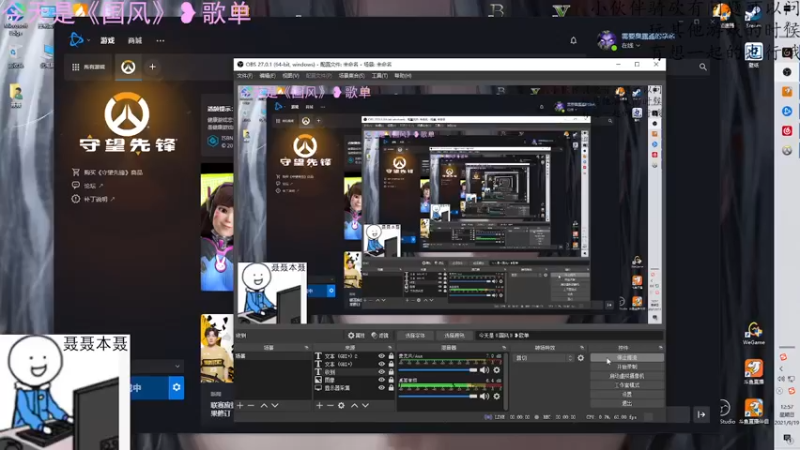Viewport: 800px width, 450px height.
Task: Toggle lock on 图像 source
Action: point(391,380)
